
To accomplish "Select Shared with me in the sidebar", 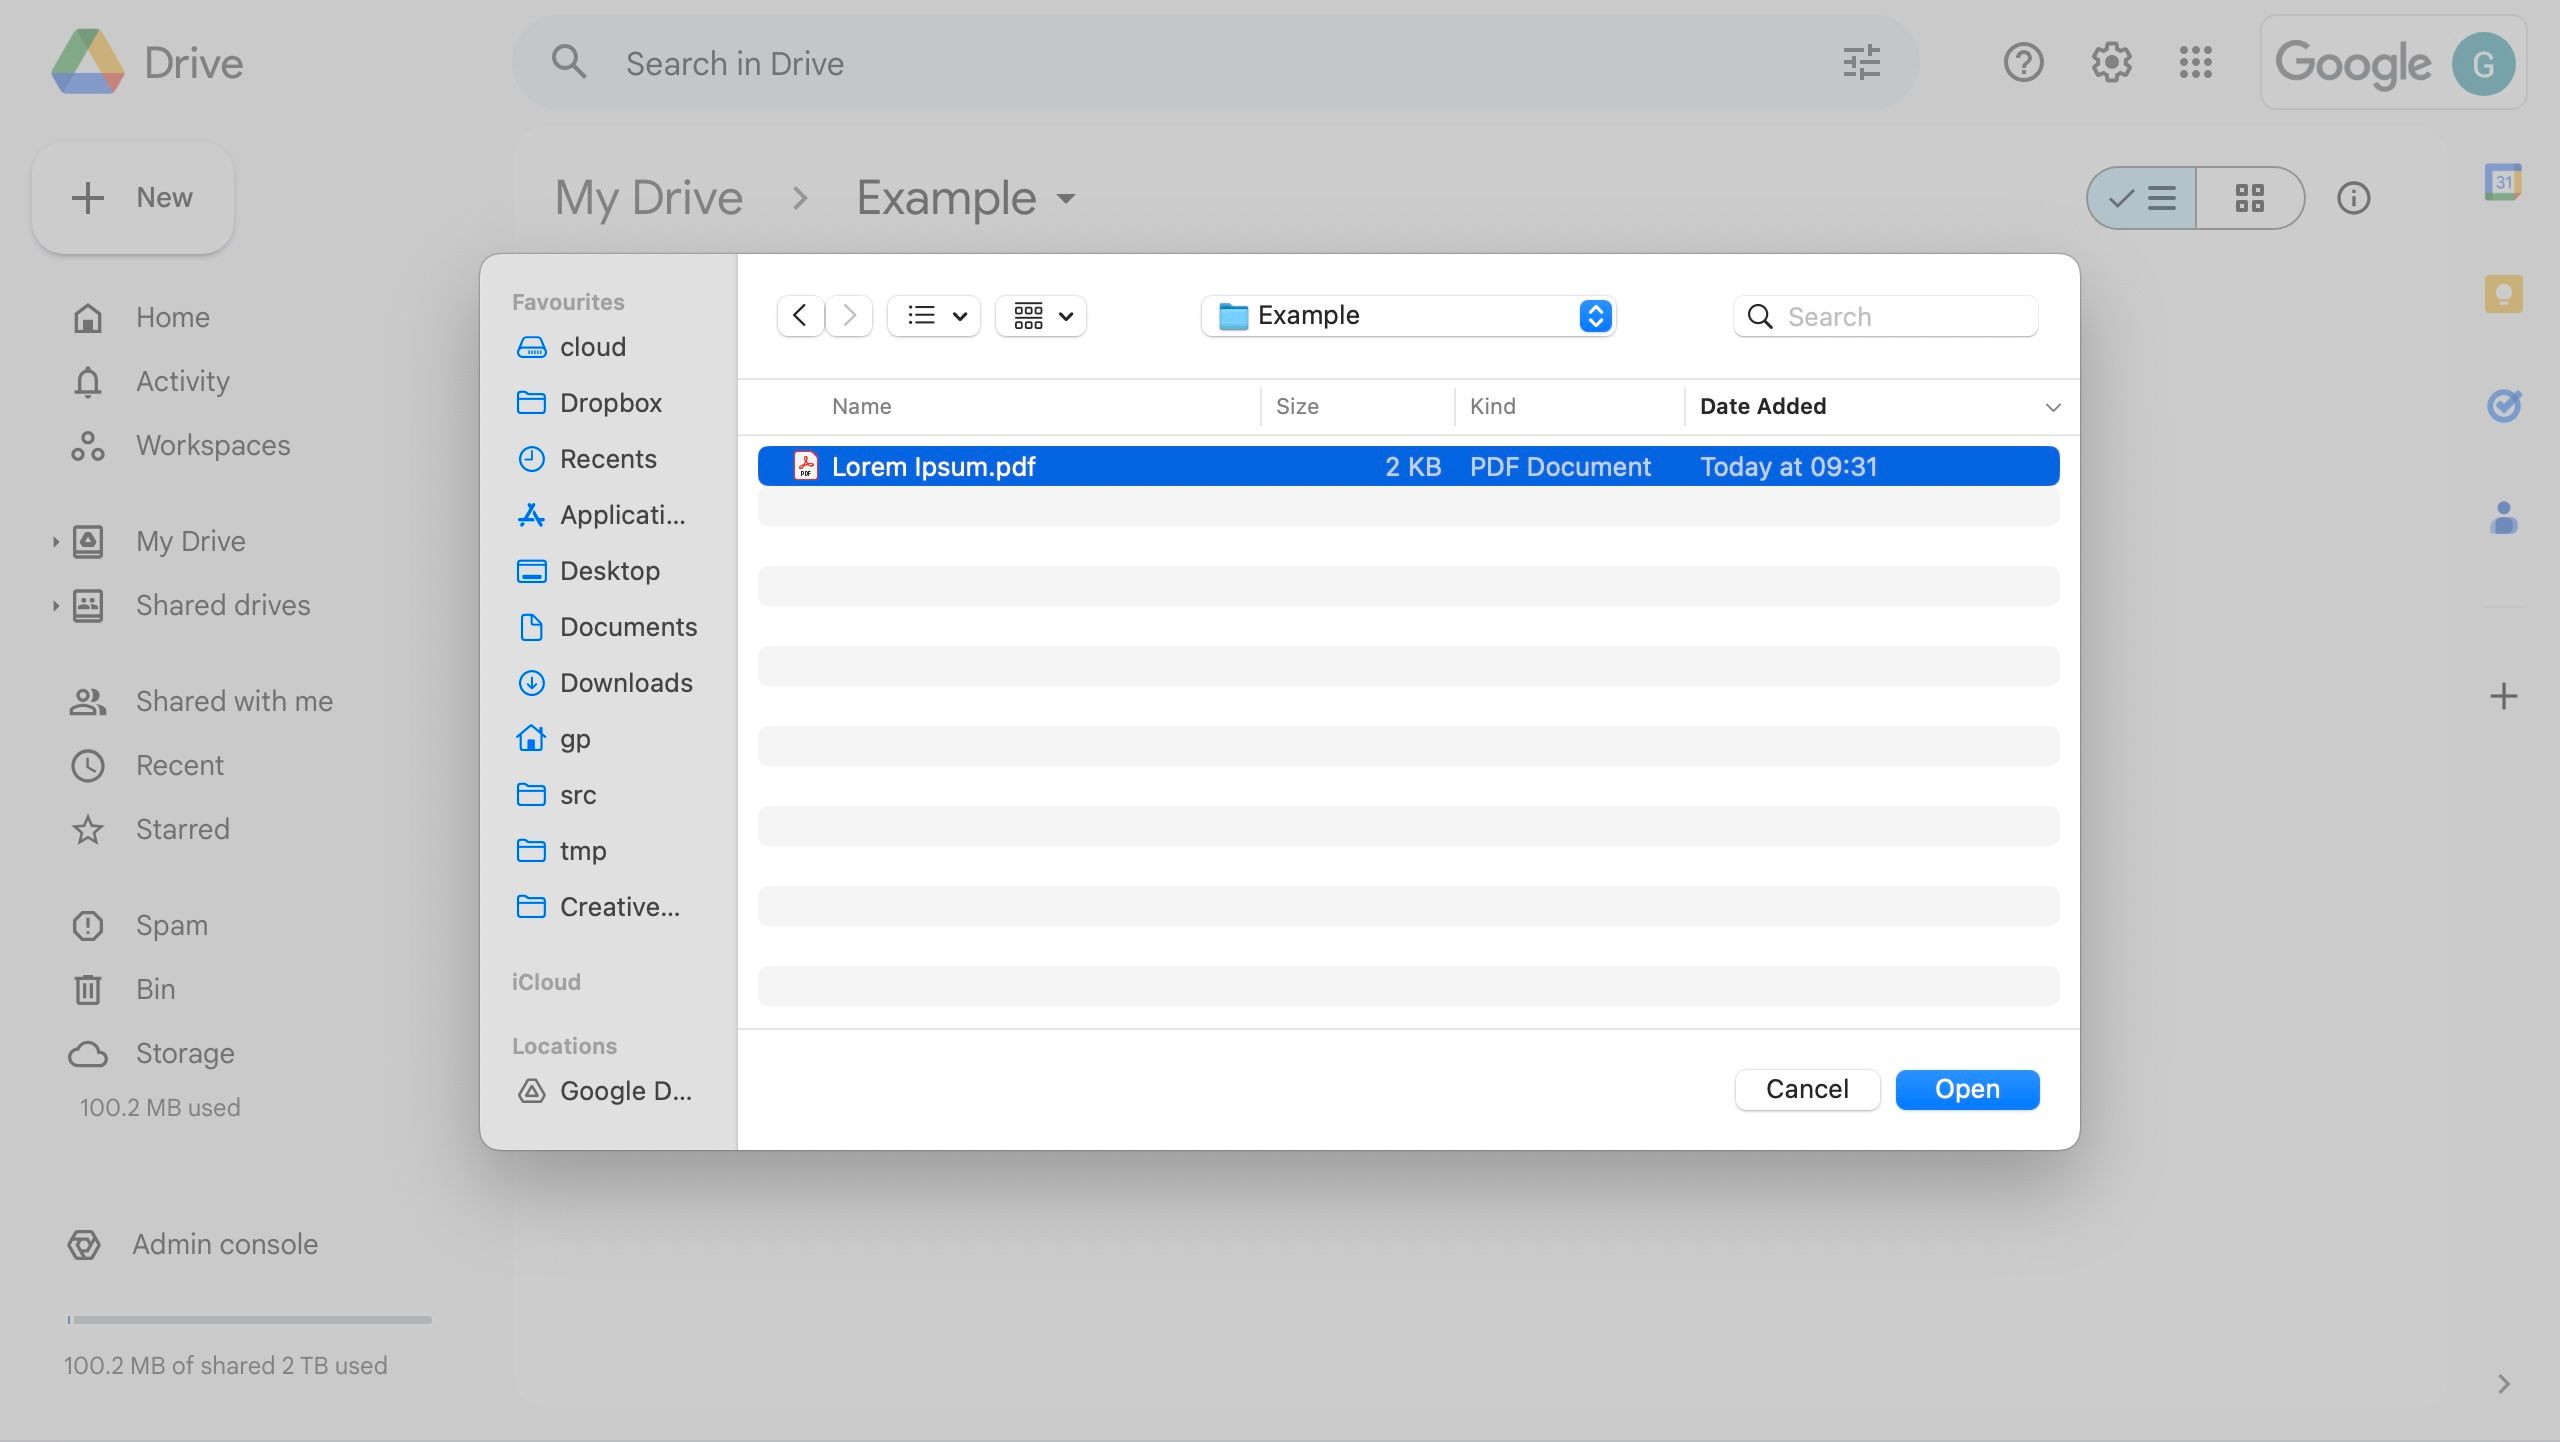I will click(x=233, y=701).
